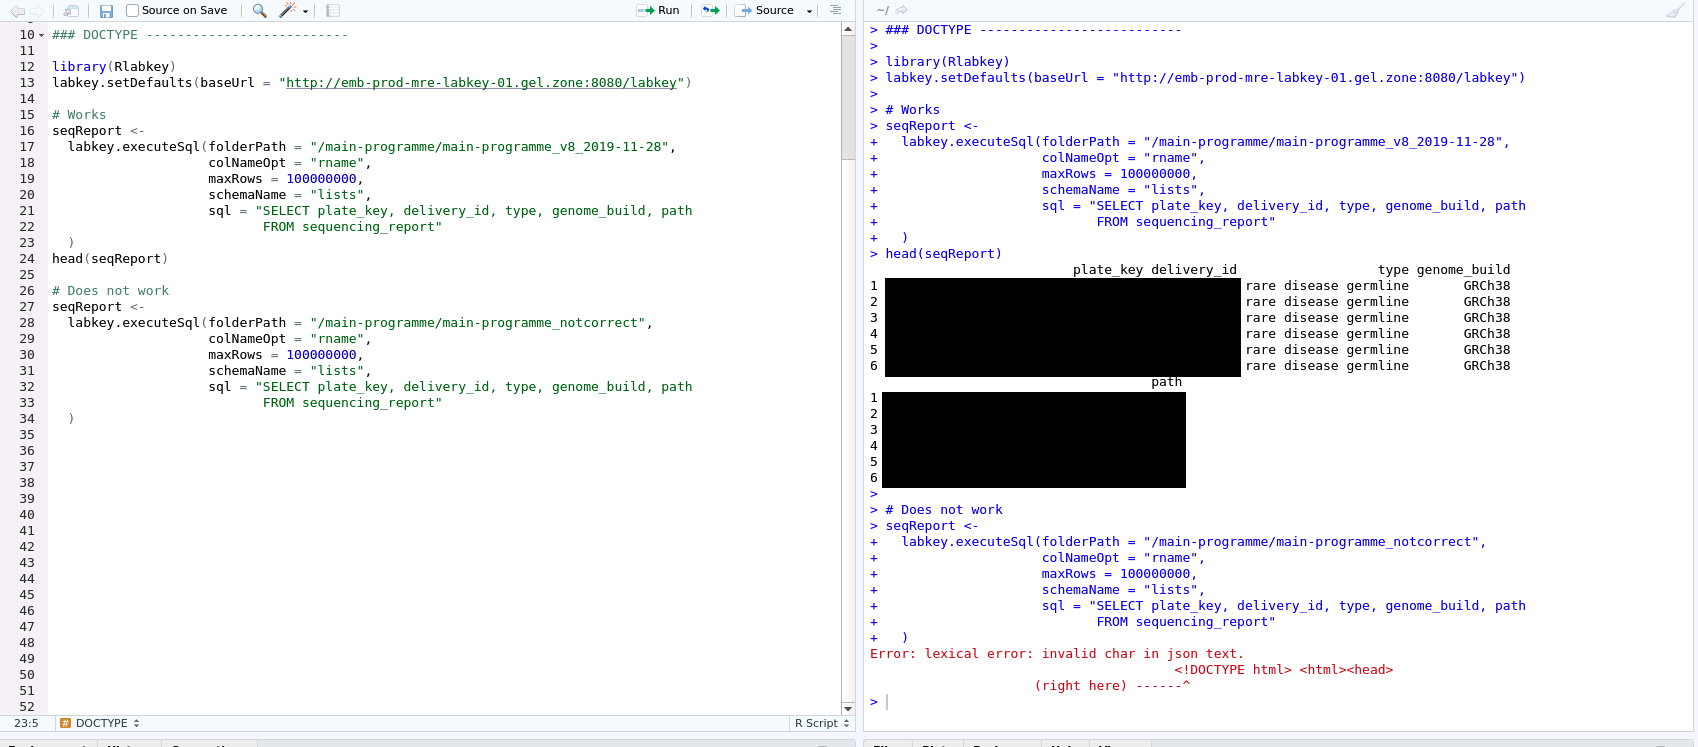Screen dimensions: 1698x747
Task: Save the current R script
Action: (106, 11)
